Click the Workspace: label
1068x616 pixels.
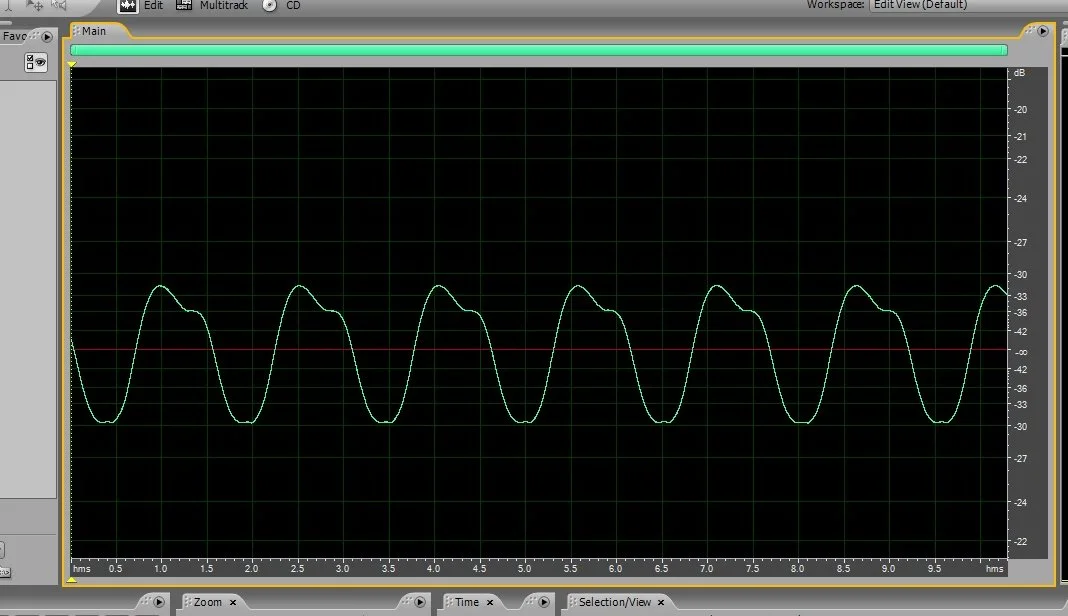(836, 5)
